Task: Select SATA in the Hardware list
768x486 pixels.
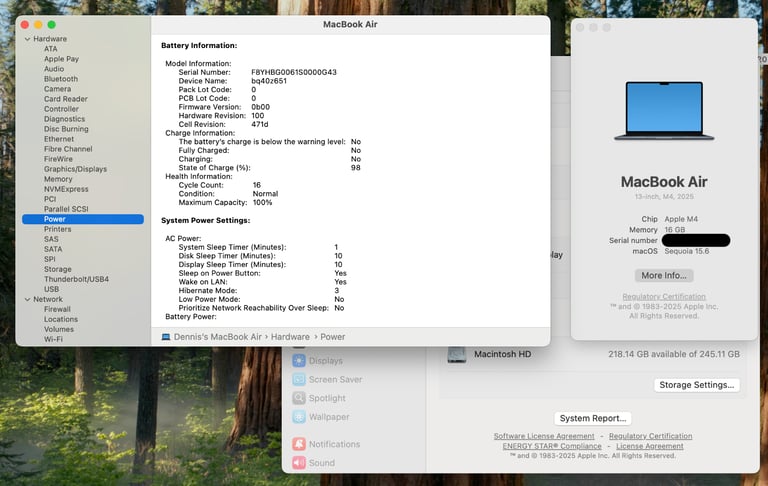Action: (53, 249)
